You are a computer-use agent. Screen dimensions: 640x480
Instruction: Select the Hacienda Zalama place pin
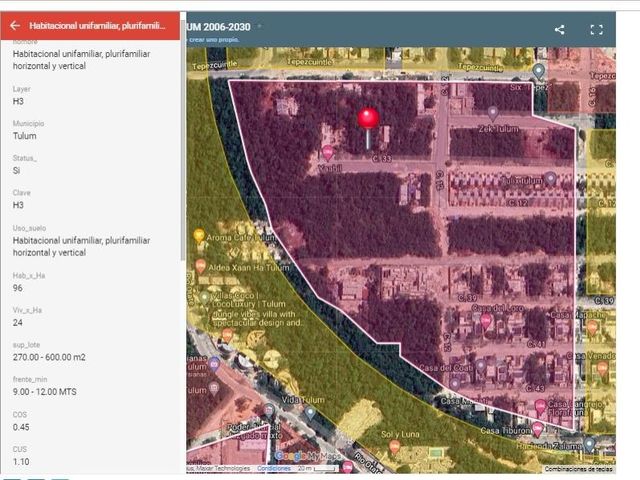pos(589,443)
